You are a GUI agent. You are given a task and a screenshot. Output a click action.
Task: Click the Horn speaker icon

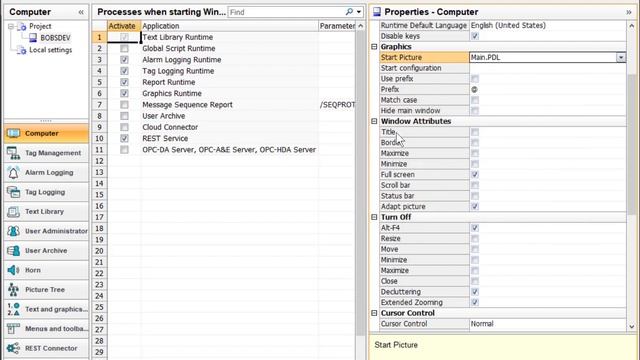pyautogui.click(x=13, y=270)
